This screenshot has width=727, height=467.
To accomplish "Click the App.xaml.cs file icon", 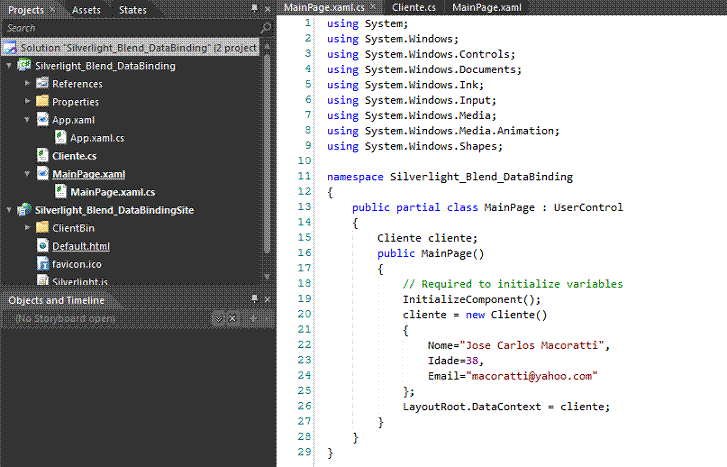I will click(x=60, y=137).
